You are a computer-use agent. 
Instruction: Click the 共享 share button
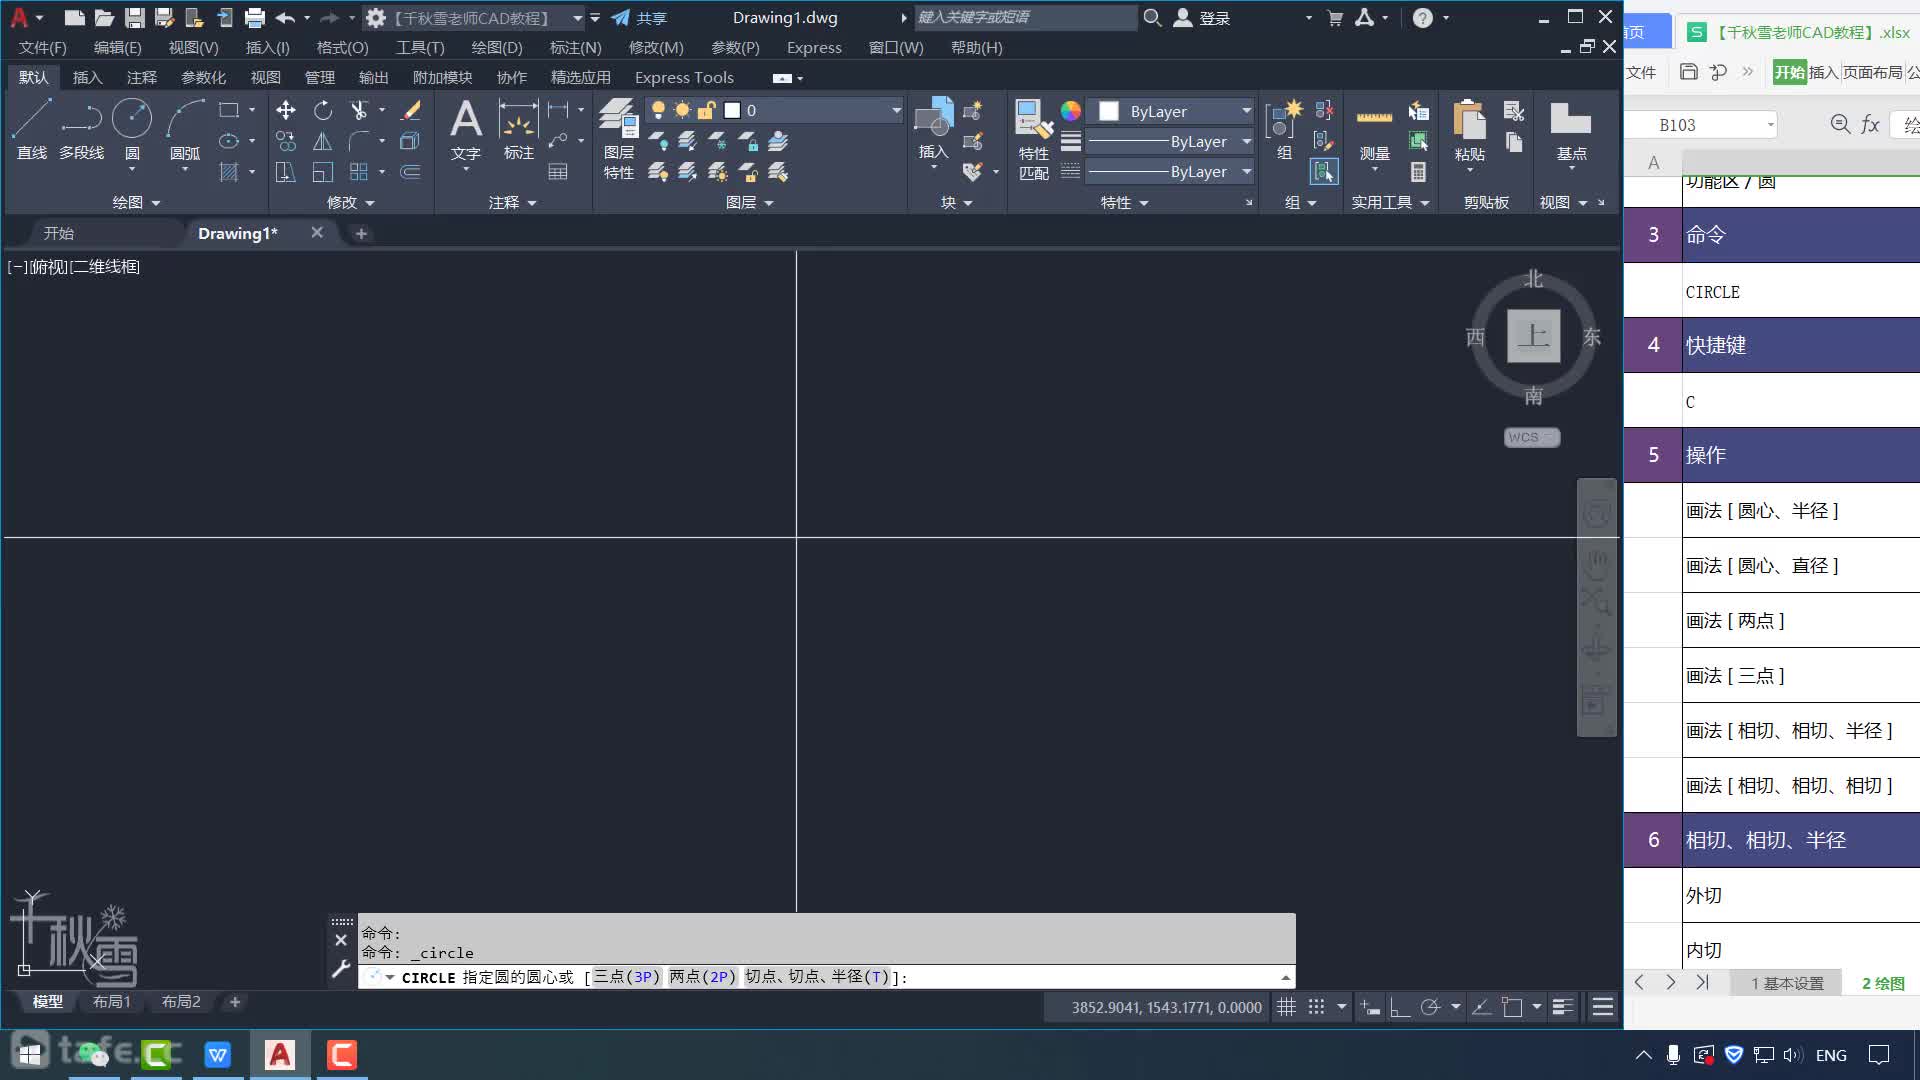pyautogui.click(x=639, y=18)
